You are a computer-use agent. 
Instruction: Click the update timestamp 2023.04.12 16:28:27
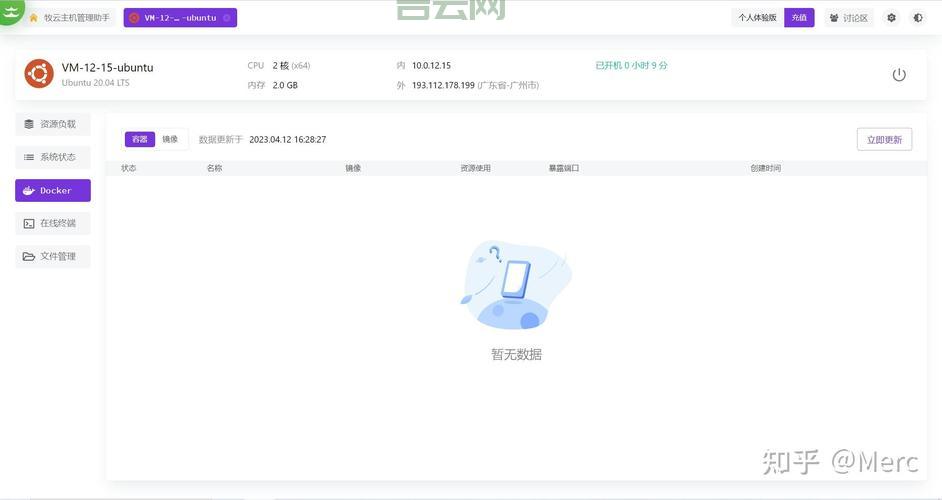[x=288, y=139]
